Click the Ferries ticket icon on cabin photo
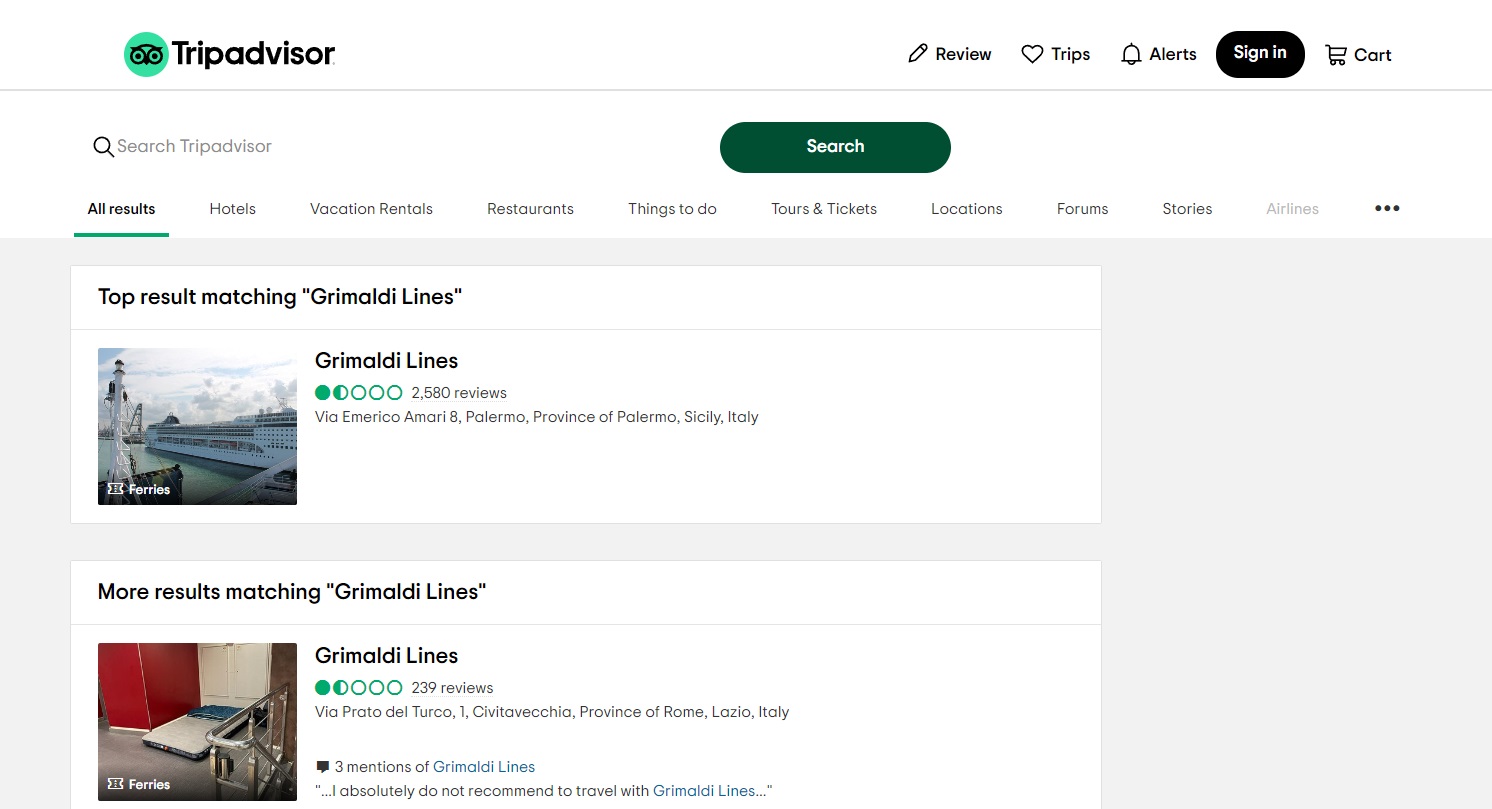 [x=115, y=784]
